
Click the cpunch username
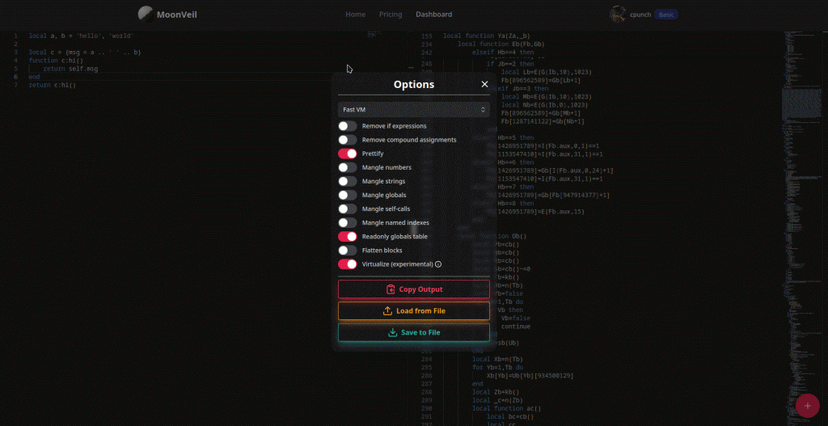tap(640, 15)
